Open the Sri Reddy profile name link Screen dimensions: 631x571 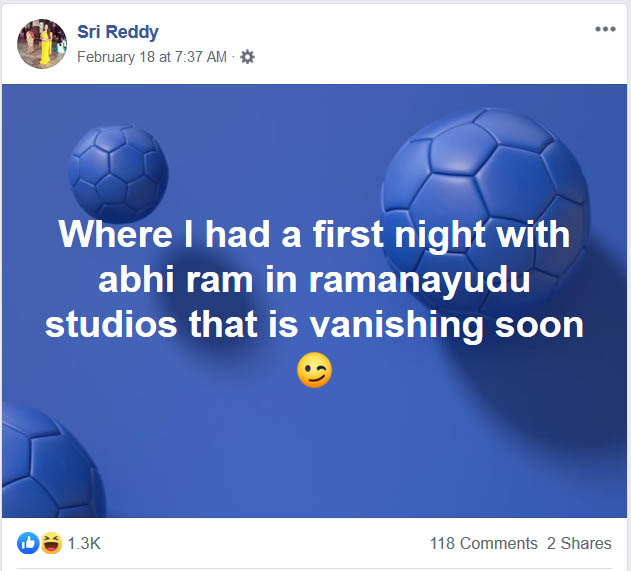point(117,33)
